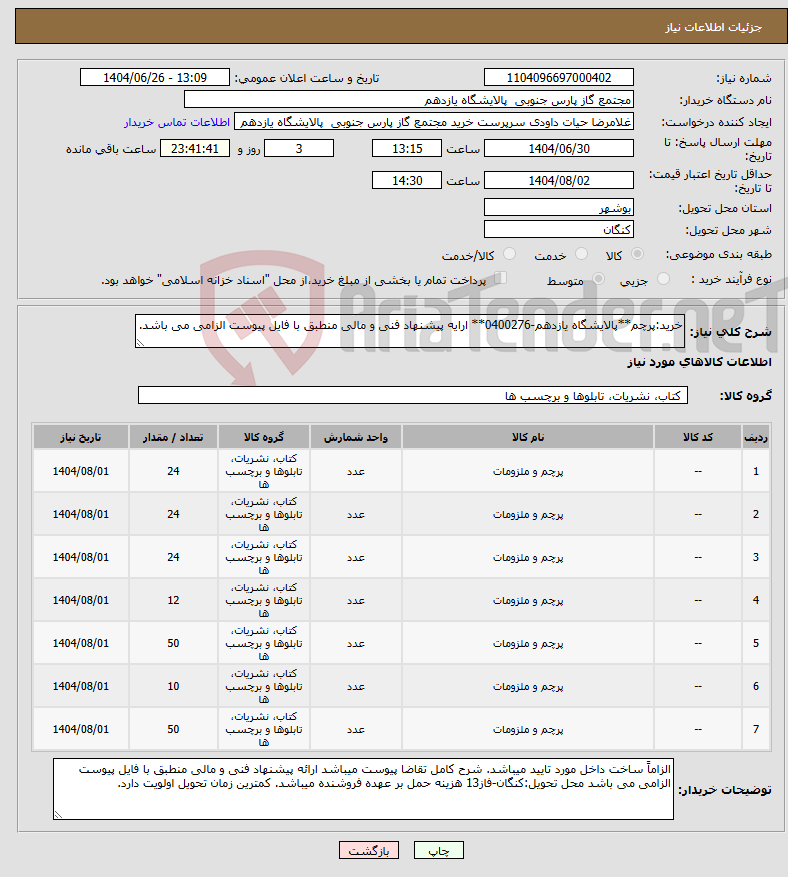This screenshot has width=788, height=877.
Task: Select the جزیی purchase type radio
Action: (x=663, y=279)
